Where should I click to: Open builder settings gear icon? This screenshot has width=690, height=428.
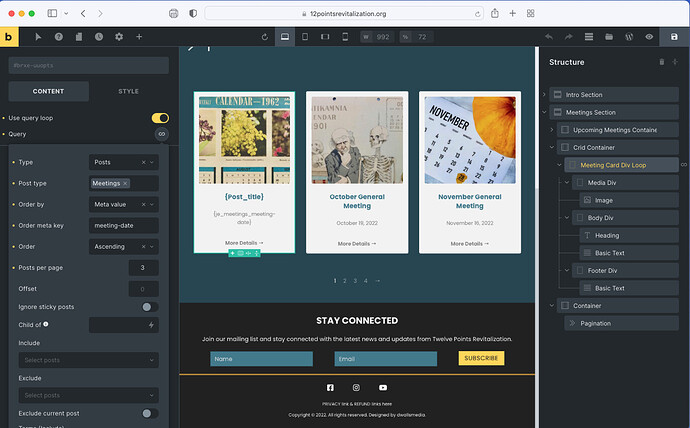pyautogui.click(x=119, y=37)
